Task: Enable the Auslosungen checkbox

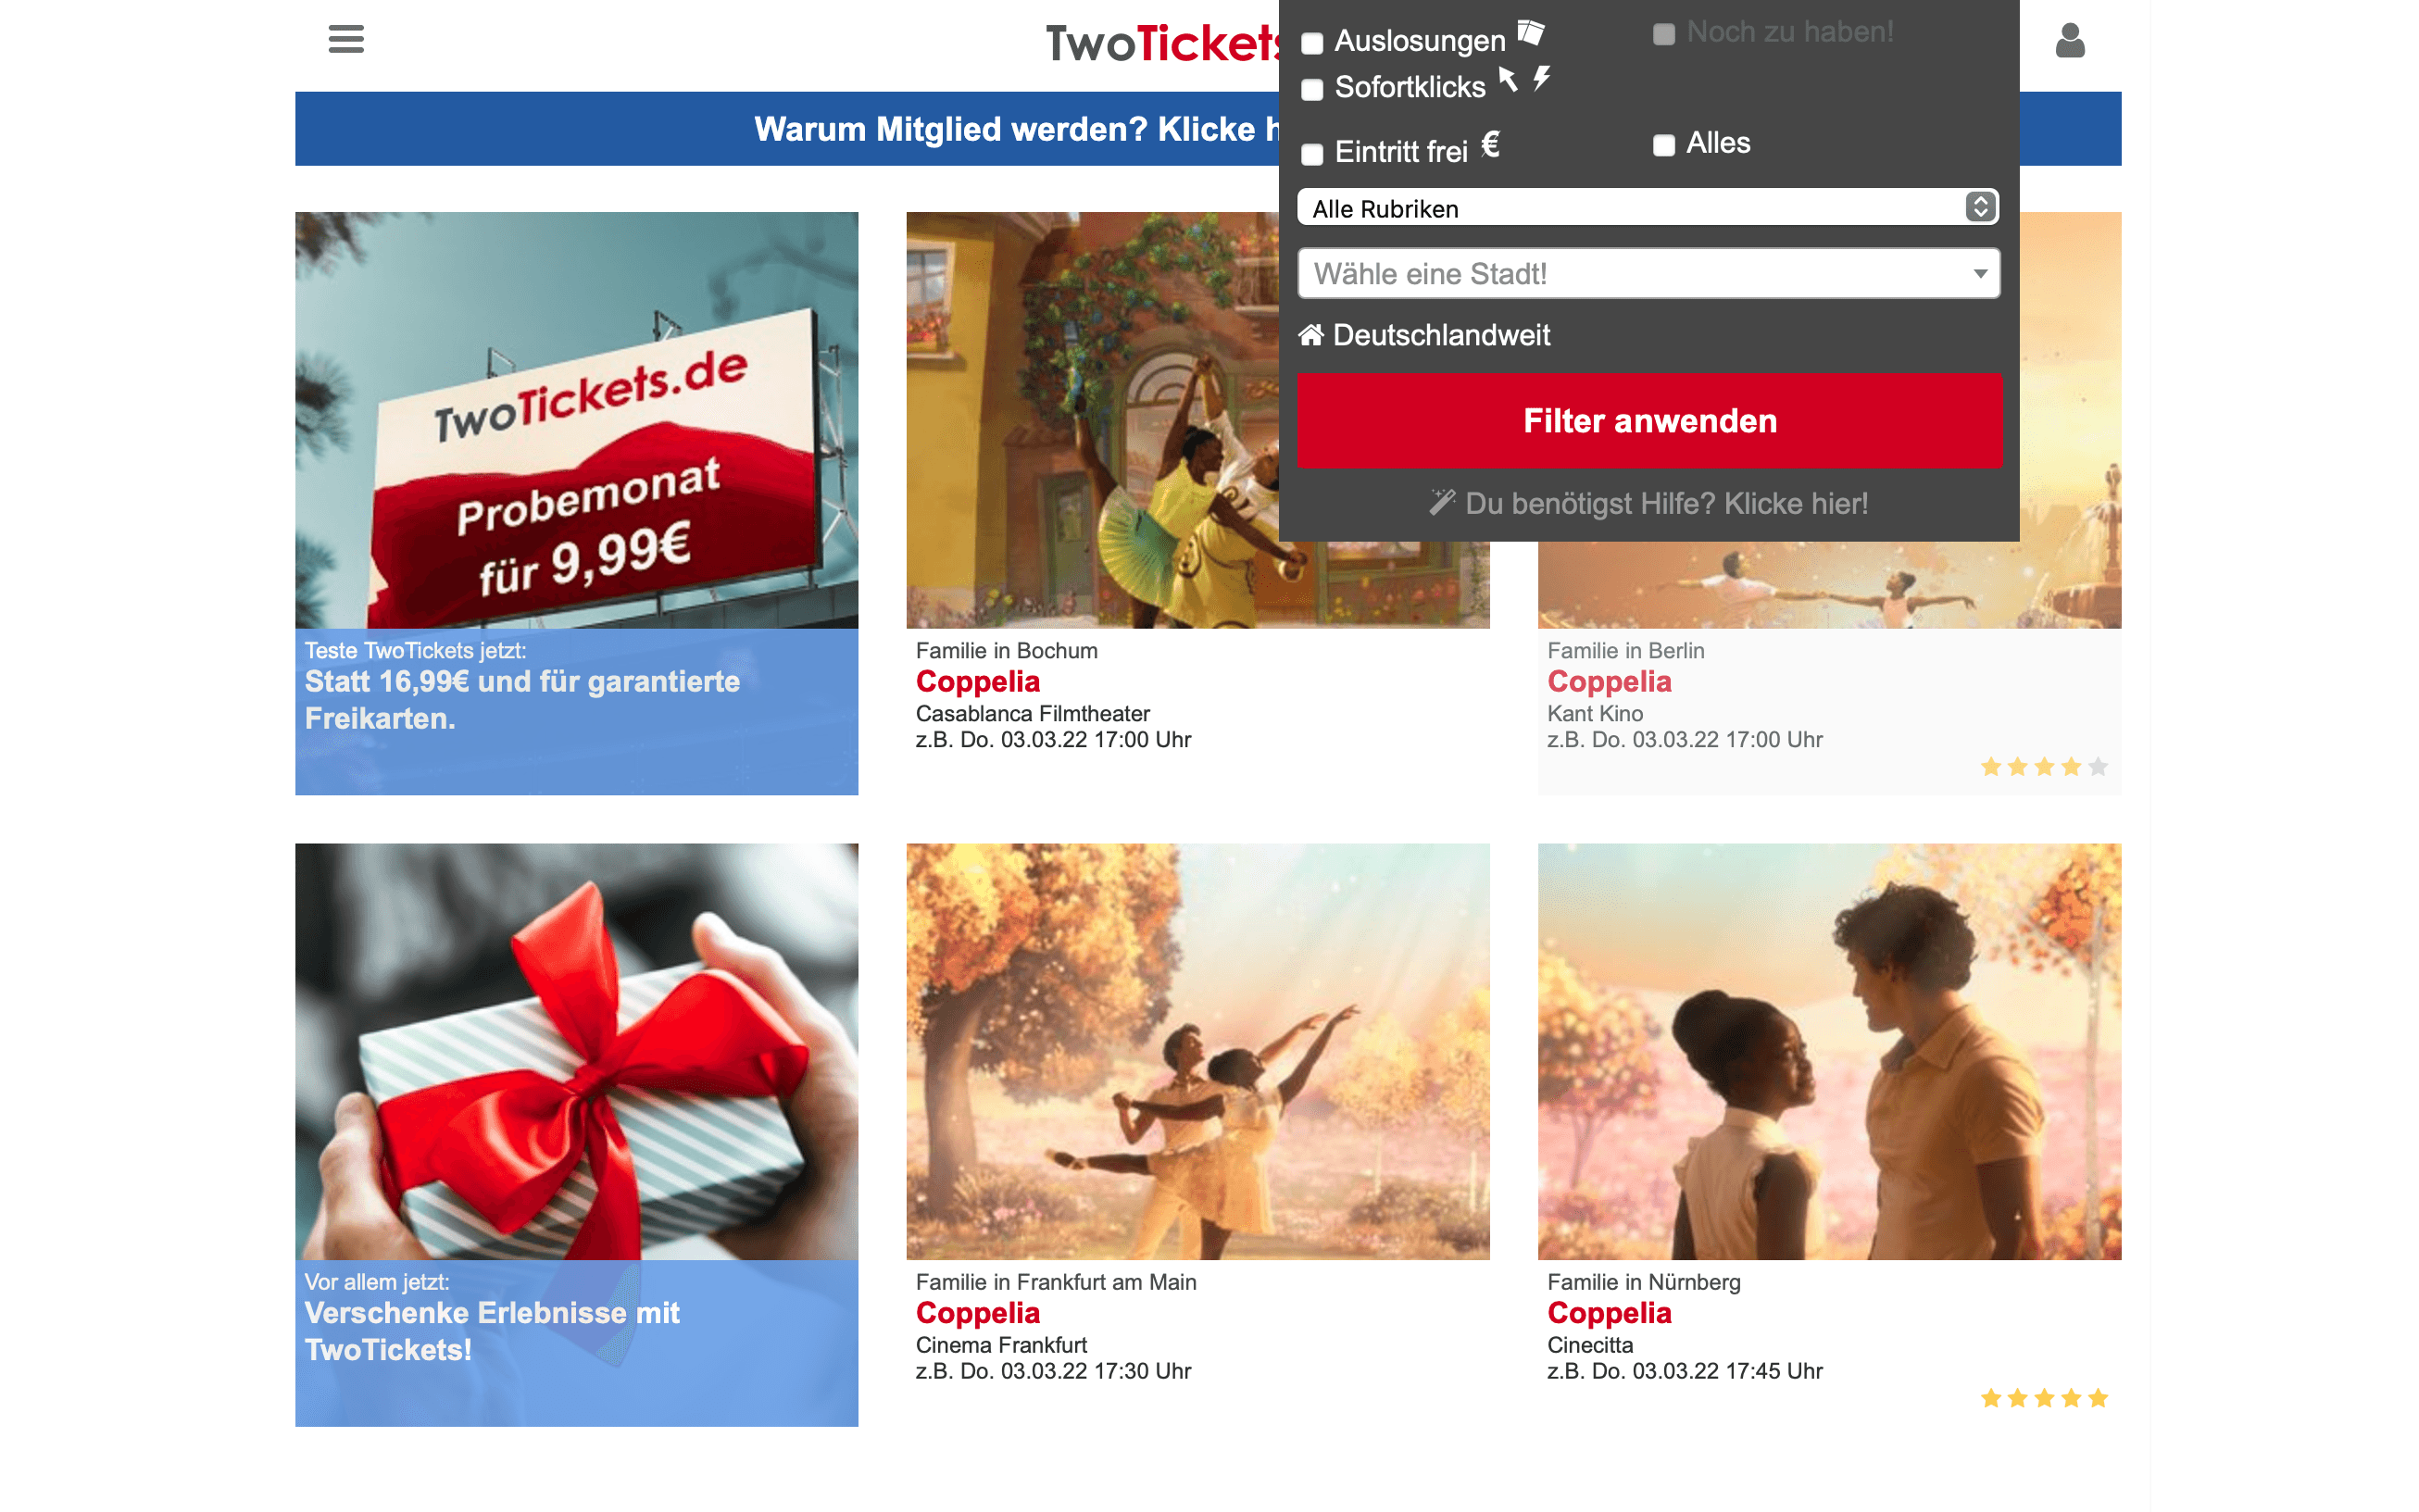Action: (x=1312, y=43)
